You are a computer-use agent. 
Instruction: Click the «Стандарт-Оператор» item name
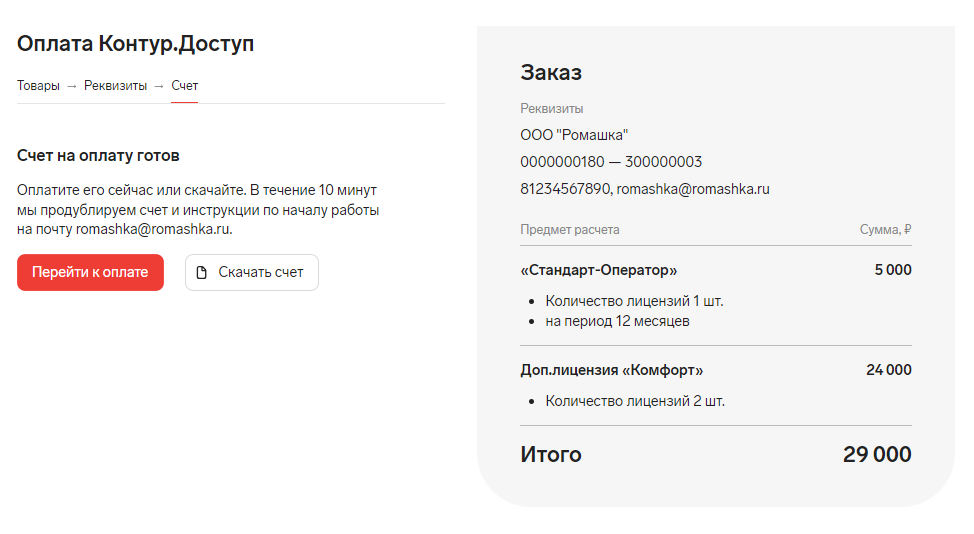599,270
